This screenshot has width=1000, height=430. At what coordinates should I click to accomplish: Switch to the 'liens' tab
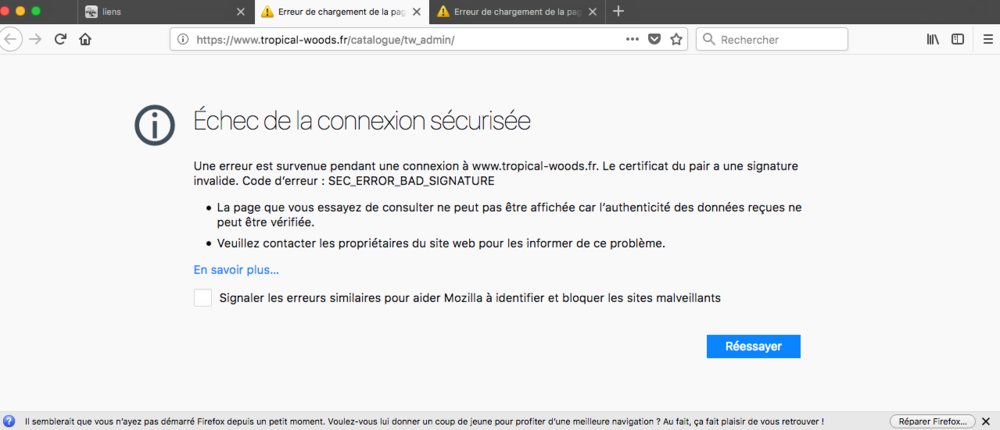pyautogui.click(x=165, y=11)
